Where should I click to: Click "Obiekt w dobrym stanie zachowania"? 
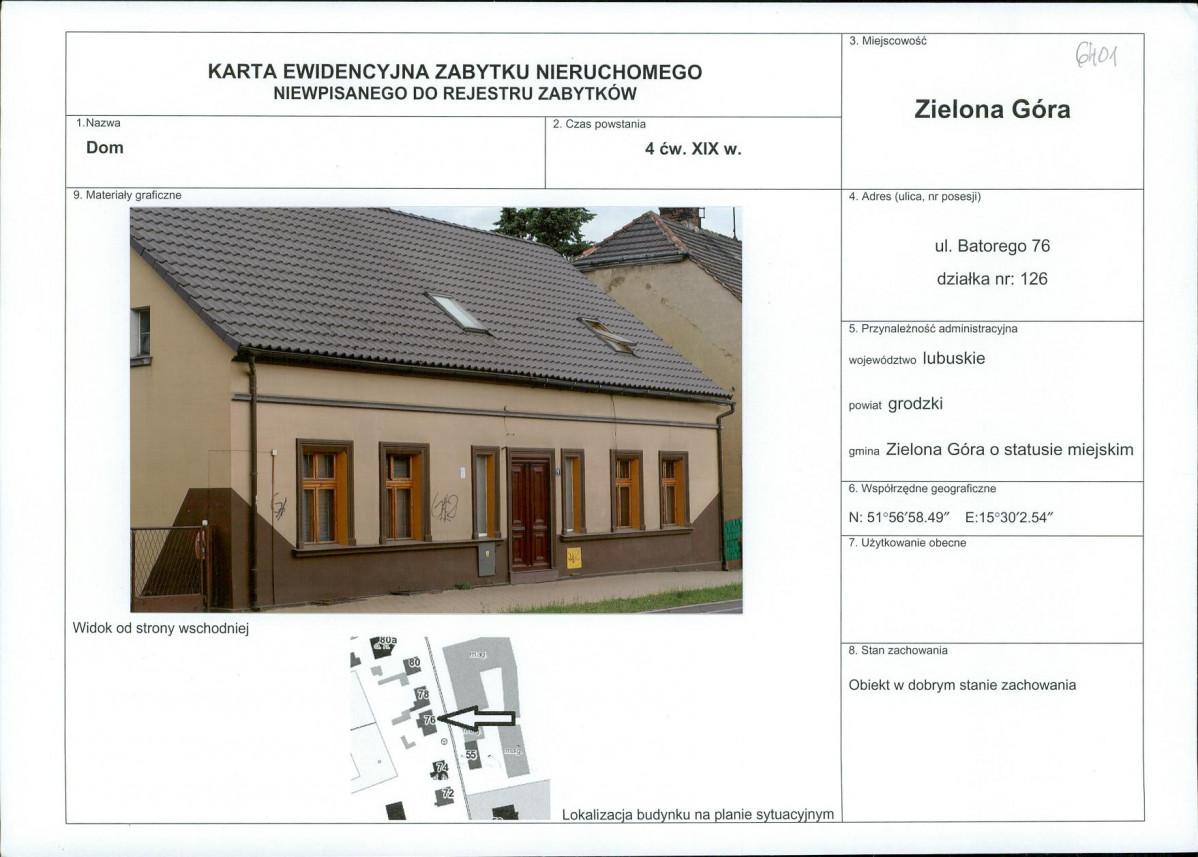pyautogui.click(x=962, y=685)
